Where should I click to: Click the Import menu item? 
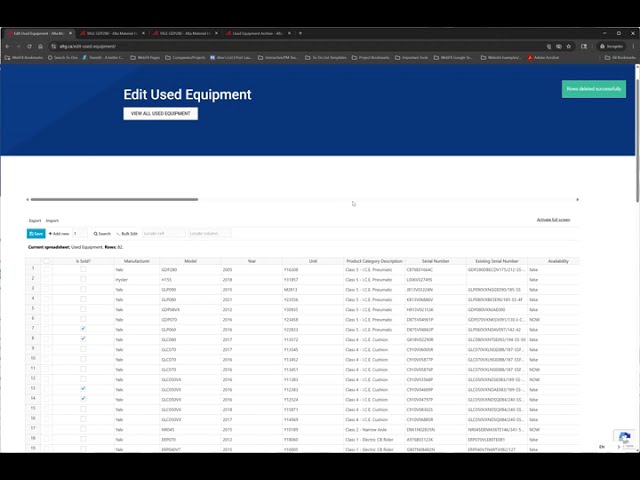tap(52, 221)
